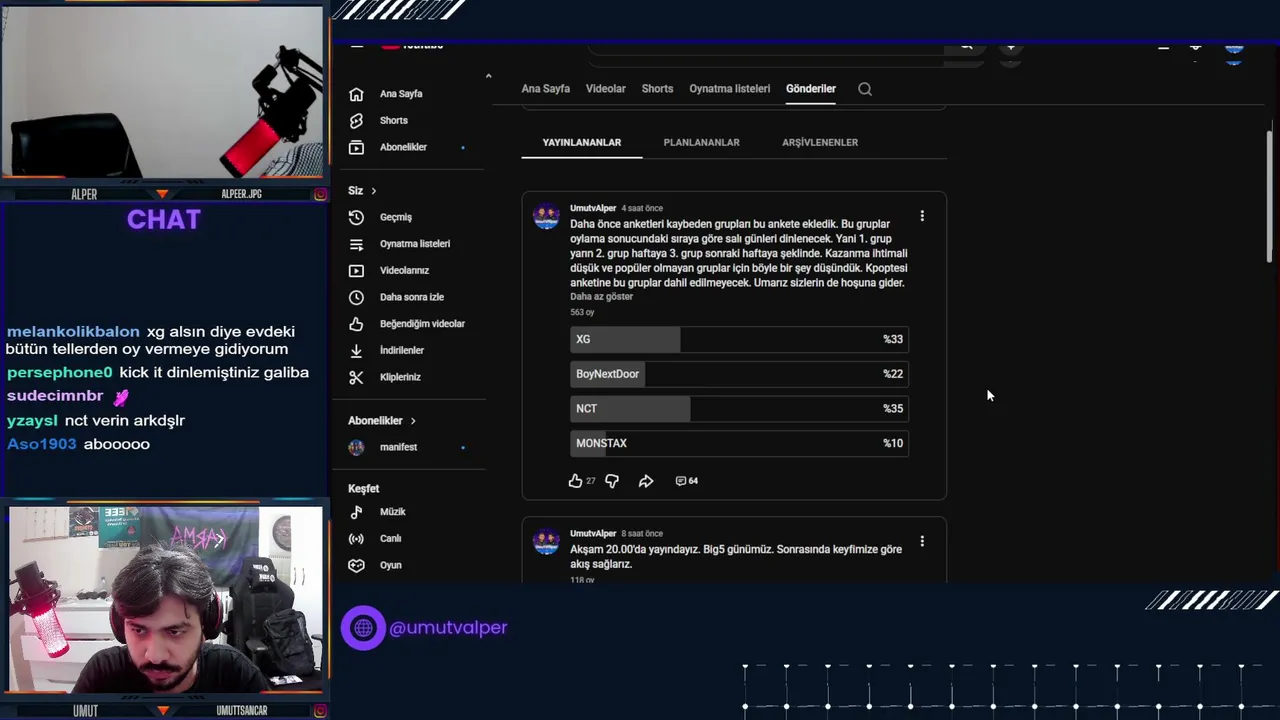Select the Gönderiler channel tab
The width and height of the screenshot is (1280, 720).
[x=811, y=89]
